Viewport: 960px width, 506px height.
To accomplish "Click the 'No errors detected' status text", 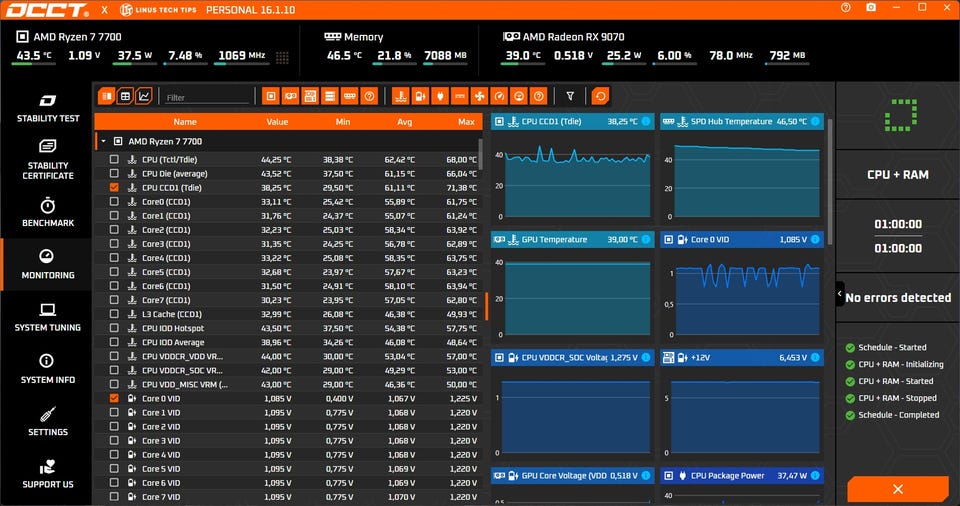I will click(898, 298).
